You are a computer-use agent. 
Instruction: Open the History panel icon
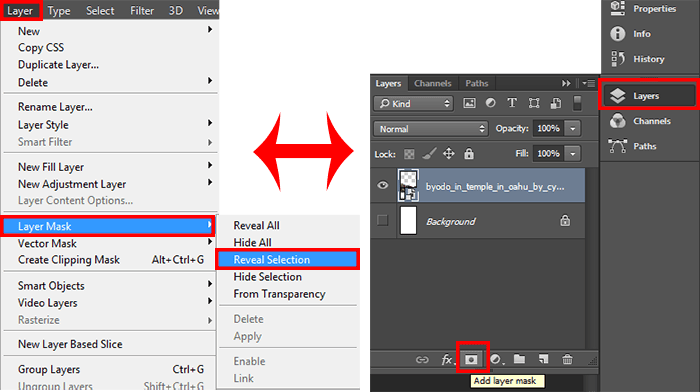pyautogui.click(x=618, y=58)
